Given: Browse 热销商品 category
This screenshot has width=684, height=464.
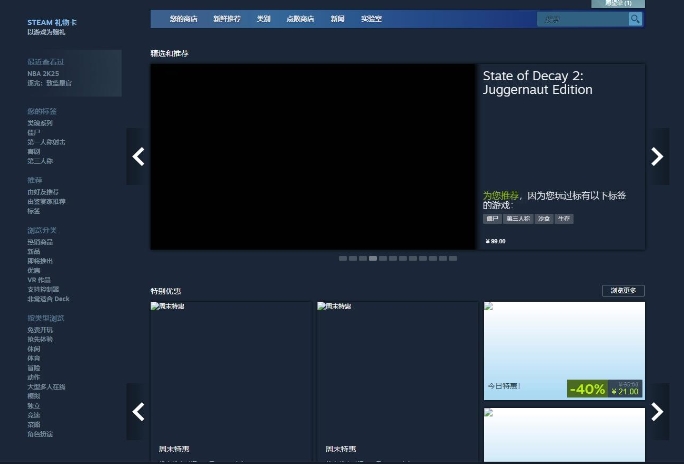Looking at the screenshot, I should coord(40,242).
